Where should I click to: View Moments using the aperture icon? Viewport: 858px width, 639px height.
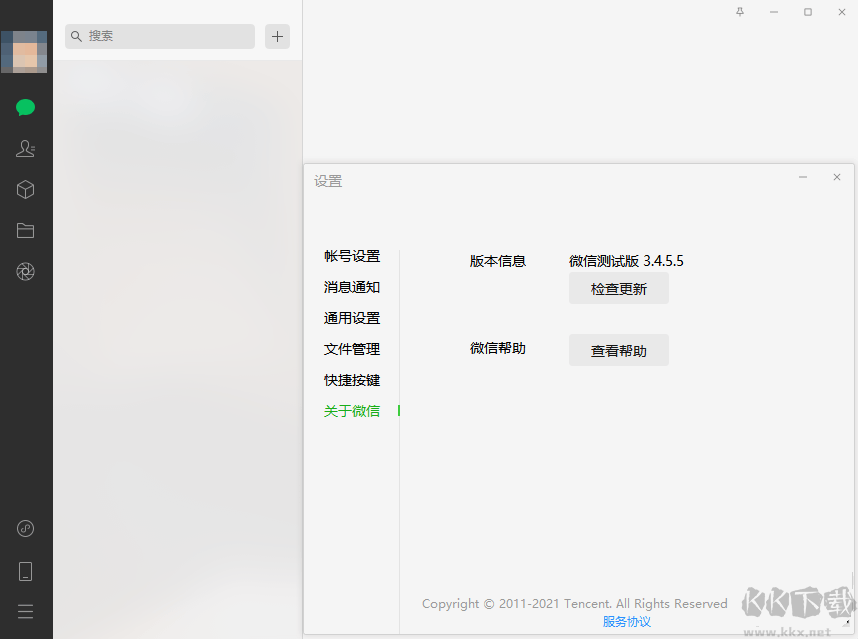[25, 271]
